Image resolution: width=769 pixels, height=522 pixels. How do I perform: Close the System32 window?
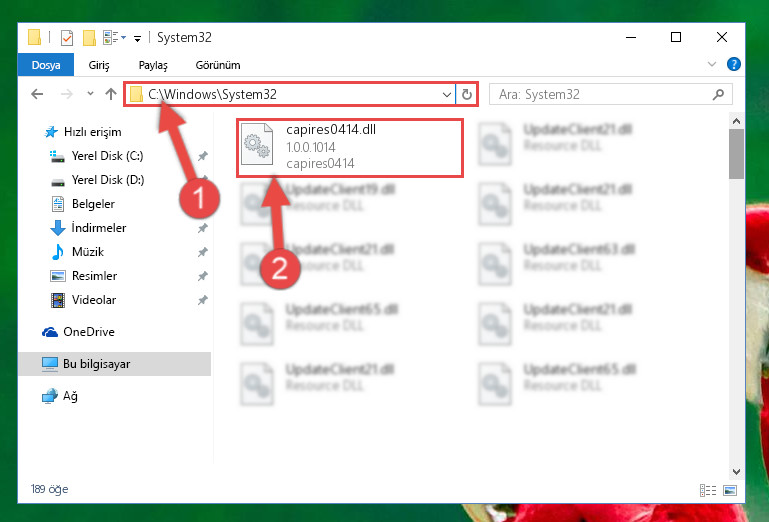pos(721,37)
